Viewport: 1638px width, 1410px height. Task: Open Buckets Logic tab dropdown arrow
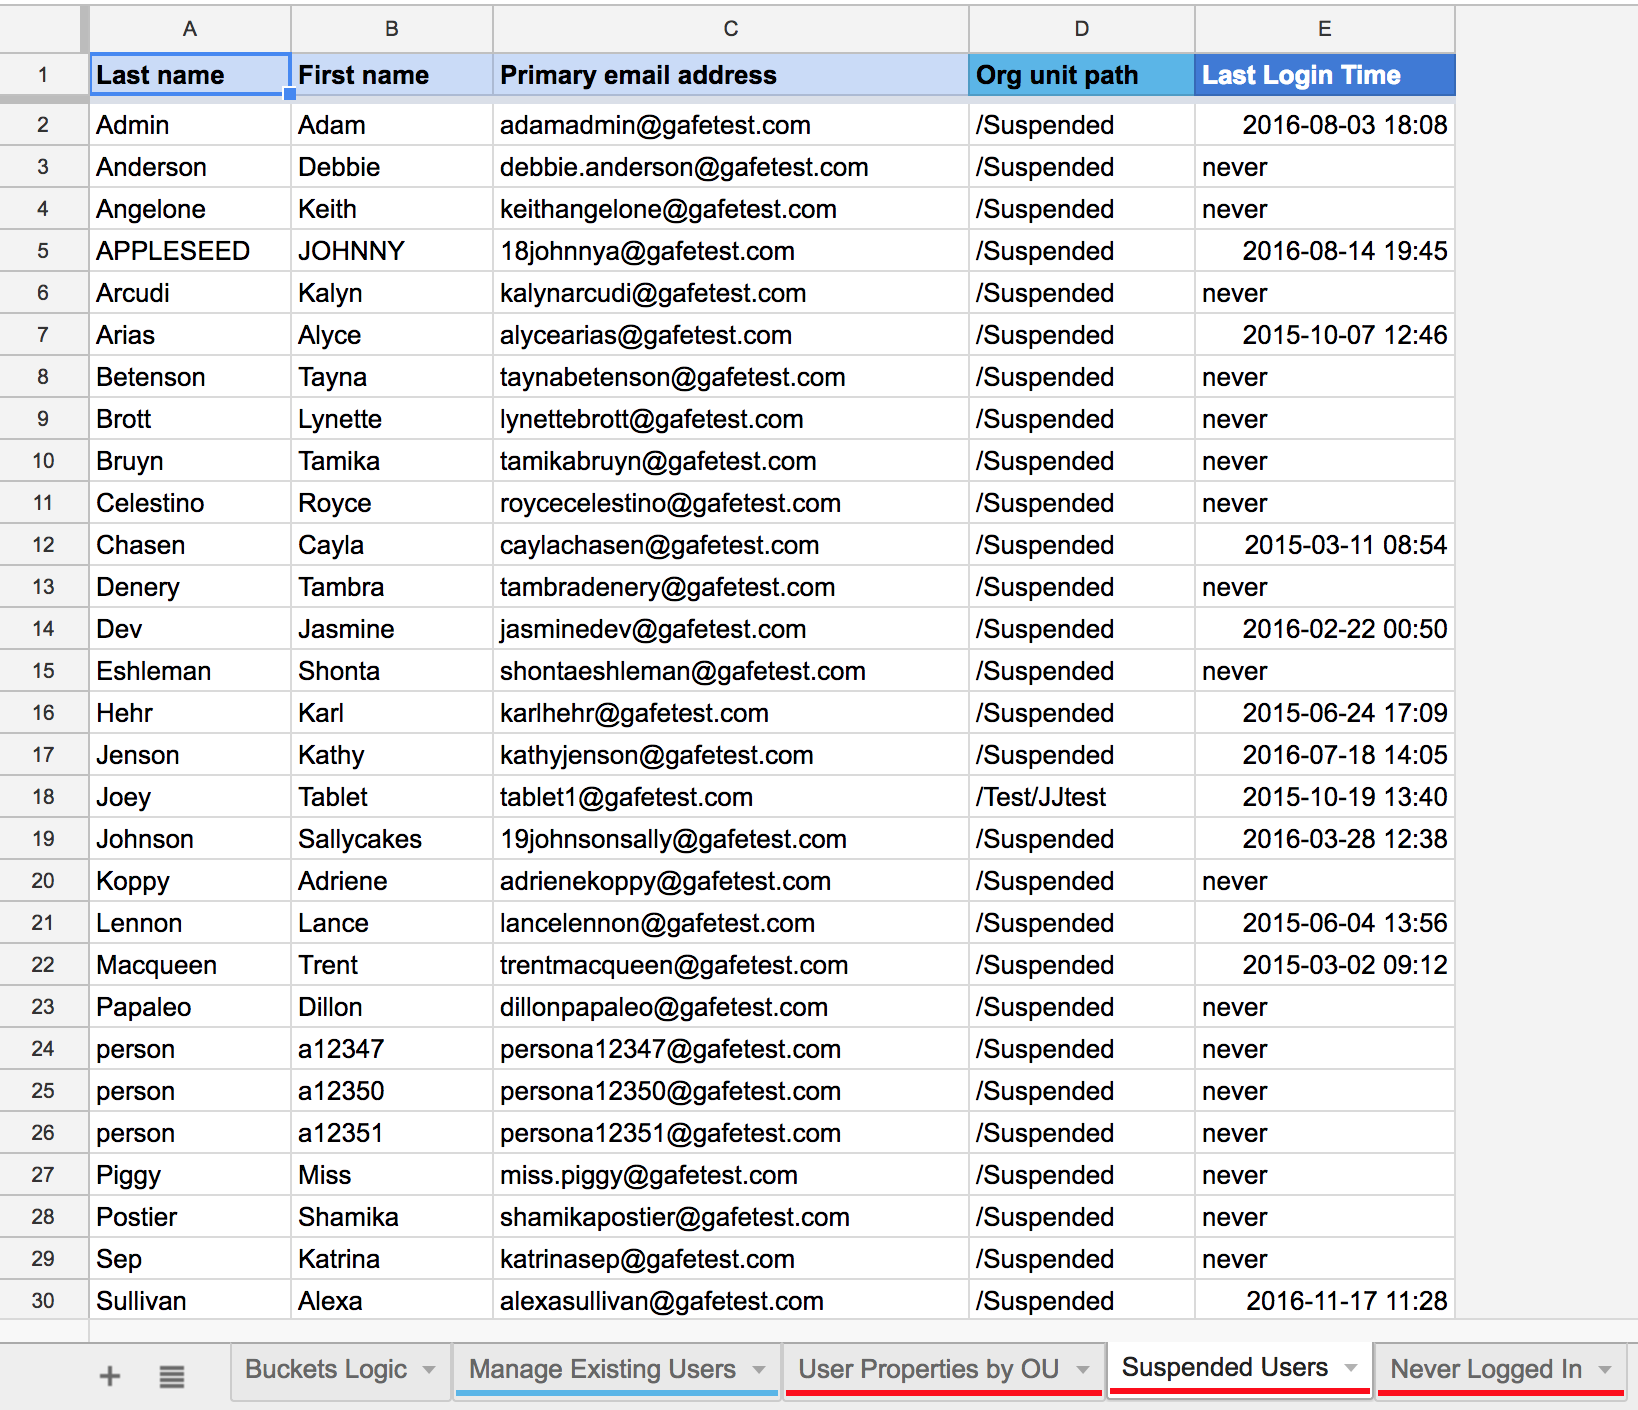(x=429, y=1369)
